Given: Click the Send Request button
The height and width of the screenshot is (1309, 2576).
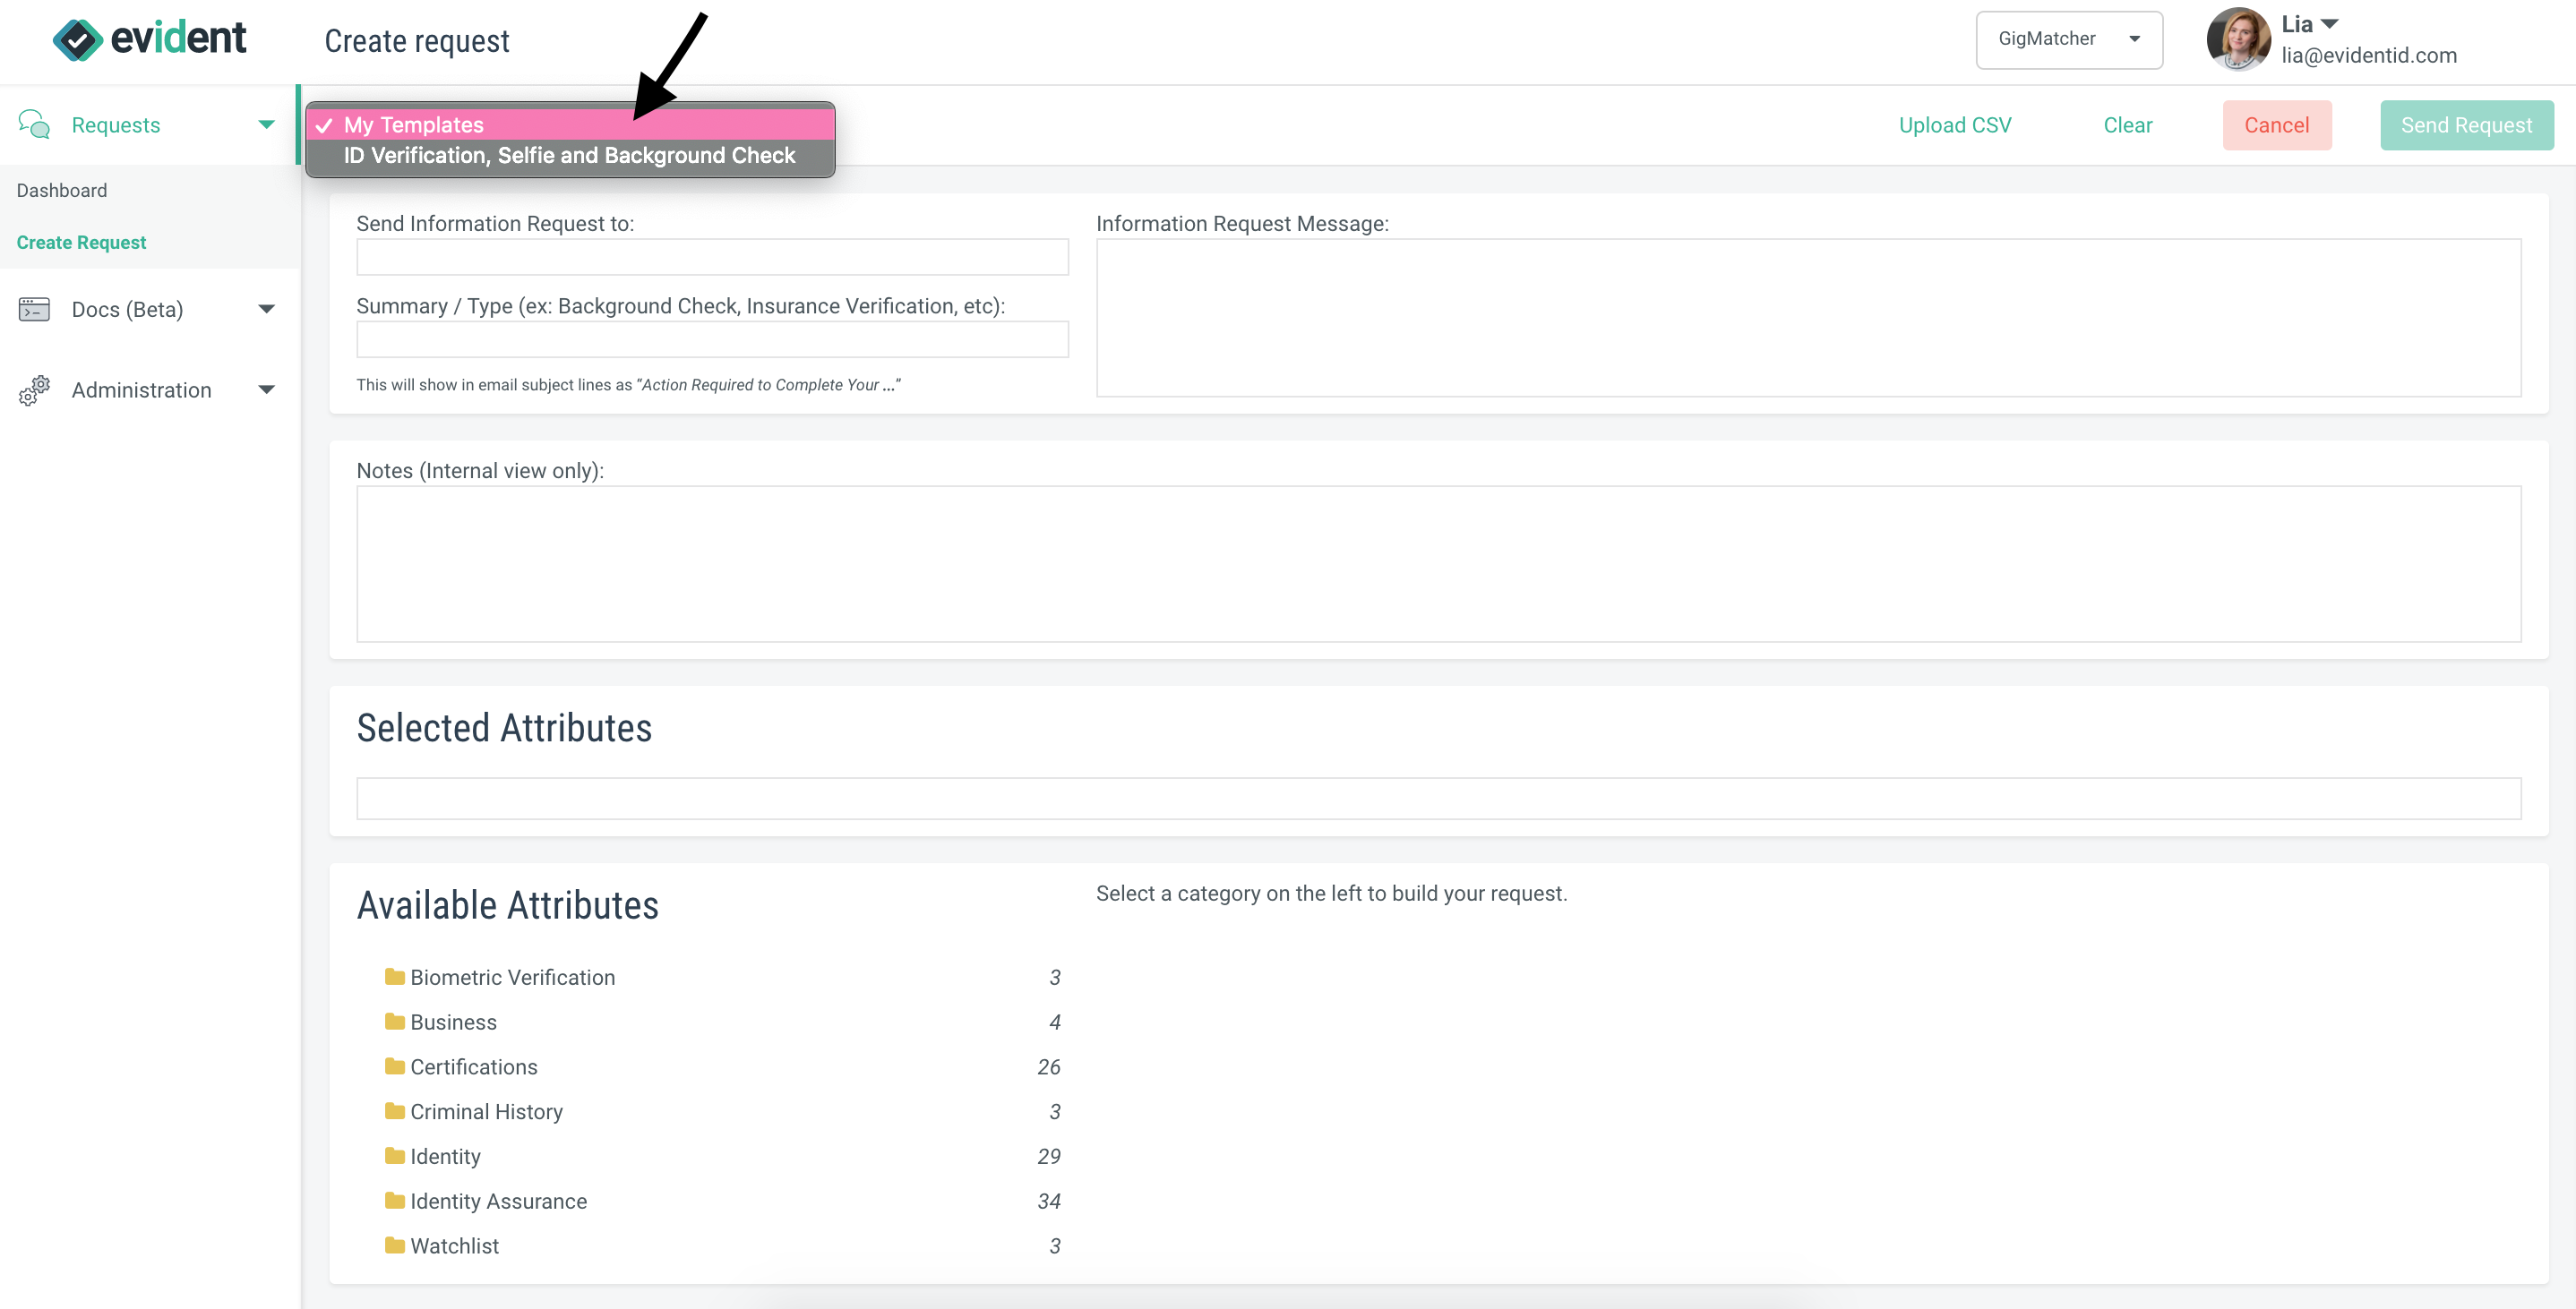Looking at the screenshot, I should (x=2466, y=124).
